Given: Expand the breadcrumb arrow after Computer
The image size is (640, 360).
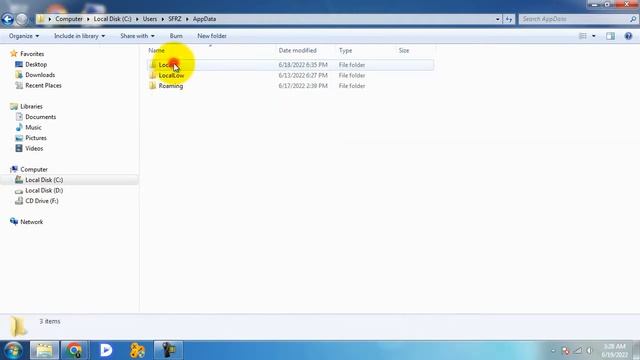Looking at the screenshot, I should 88,19.
